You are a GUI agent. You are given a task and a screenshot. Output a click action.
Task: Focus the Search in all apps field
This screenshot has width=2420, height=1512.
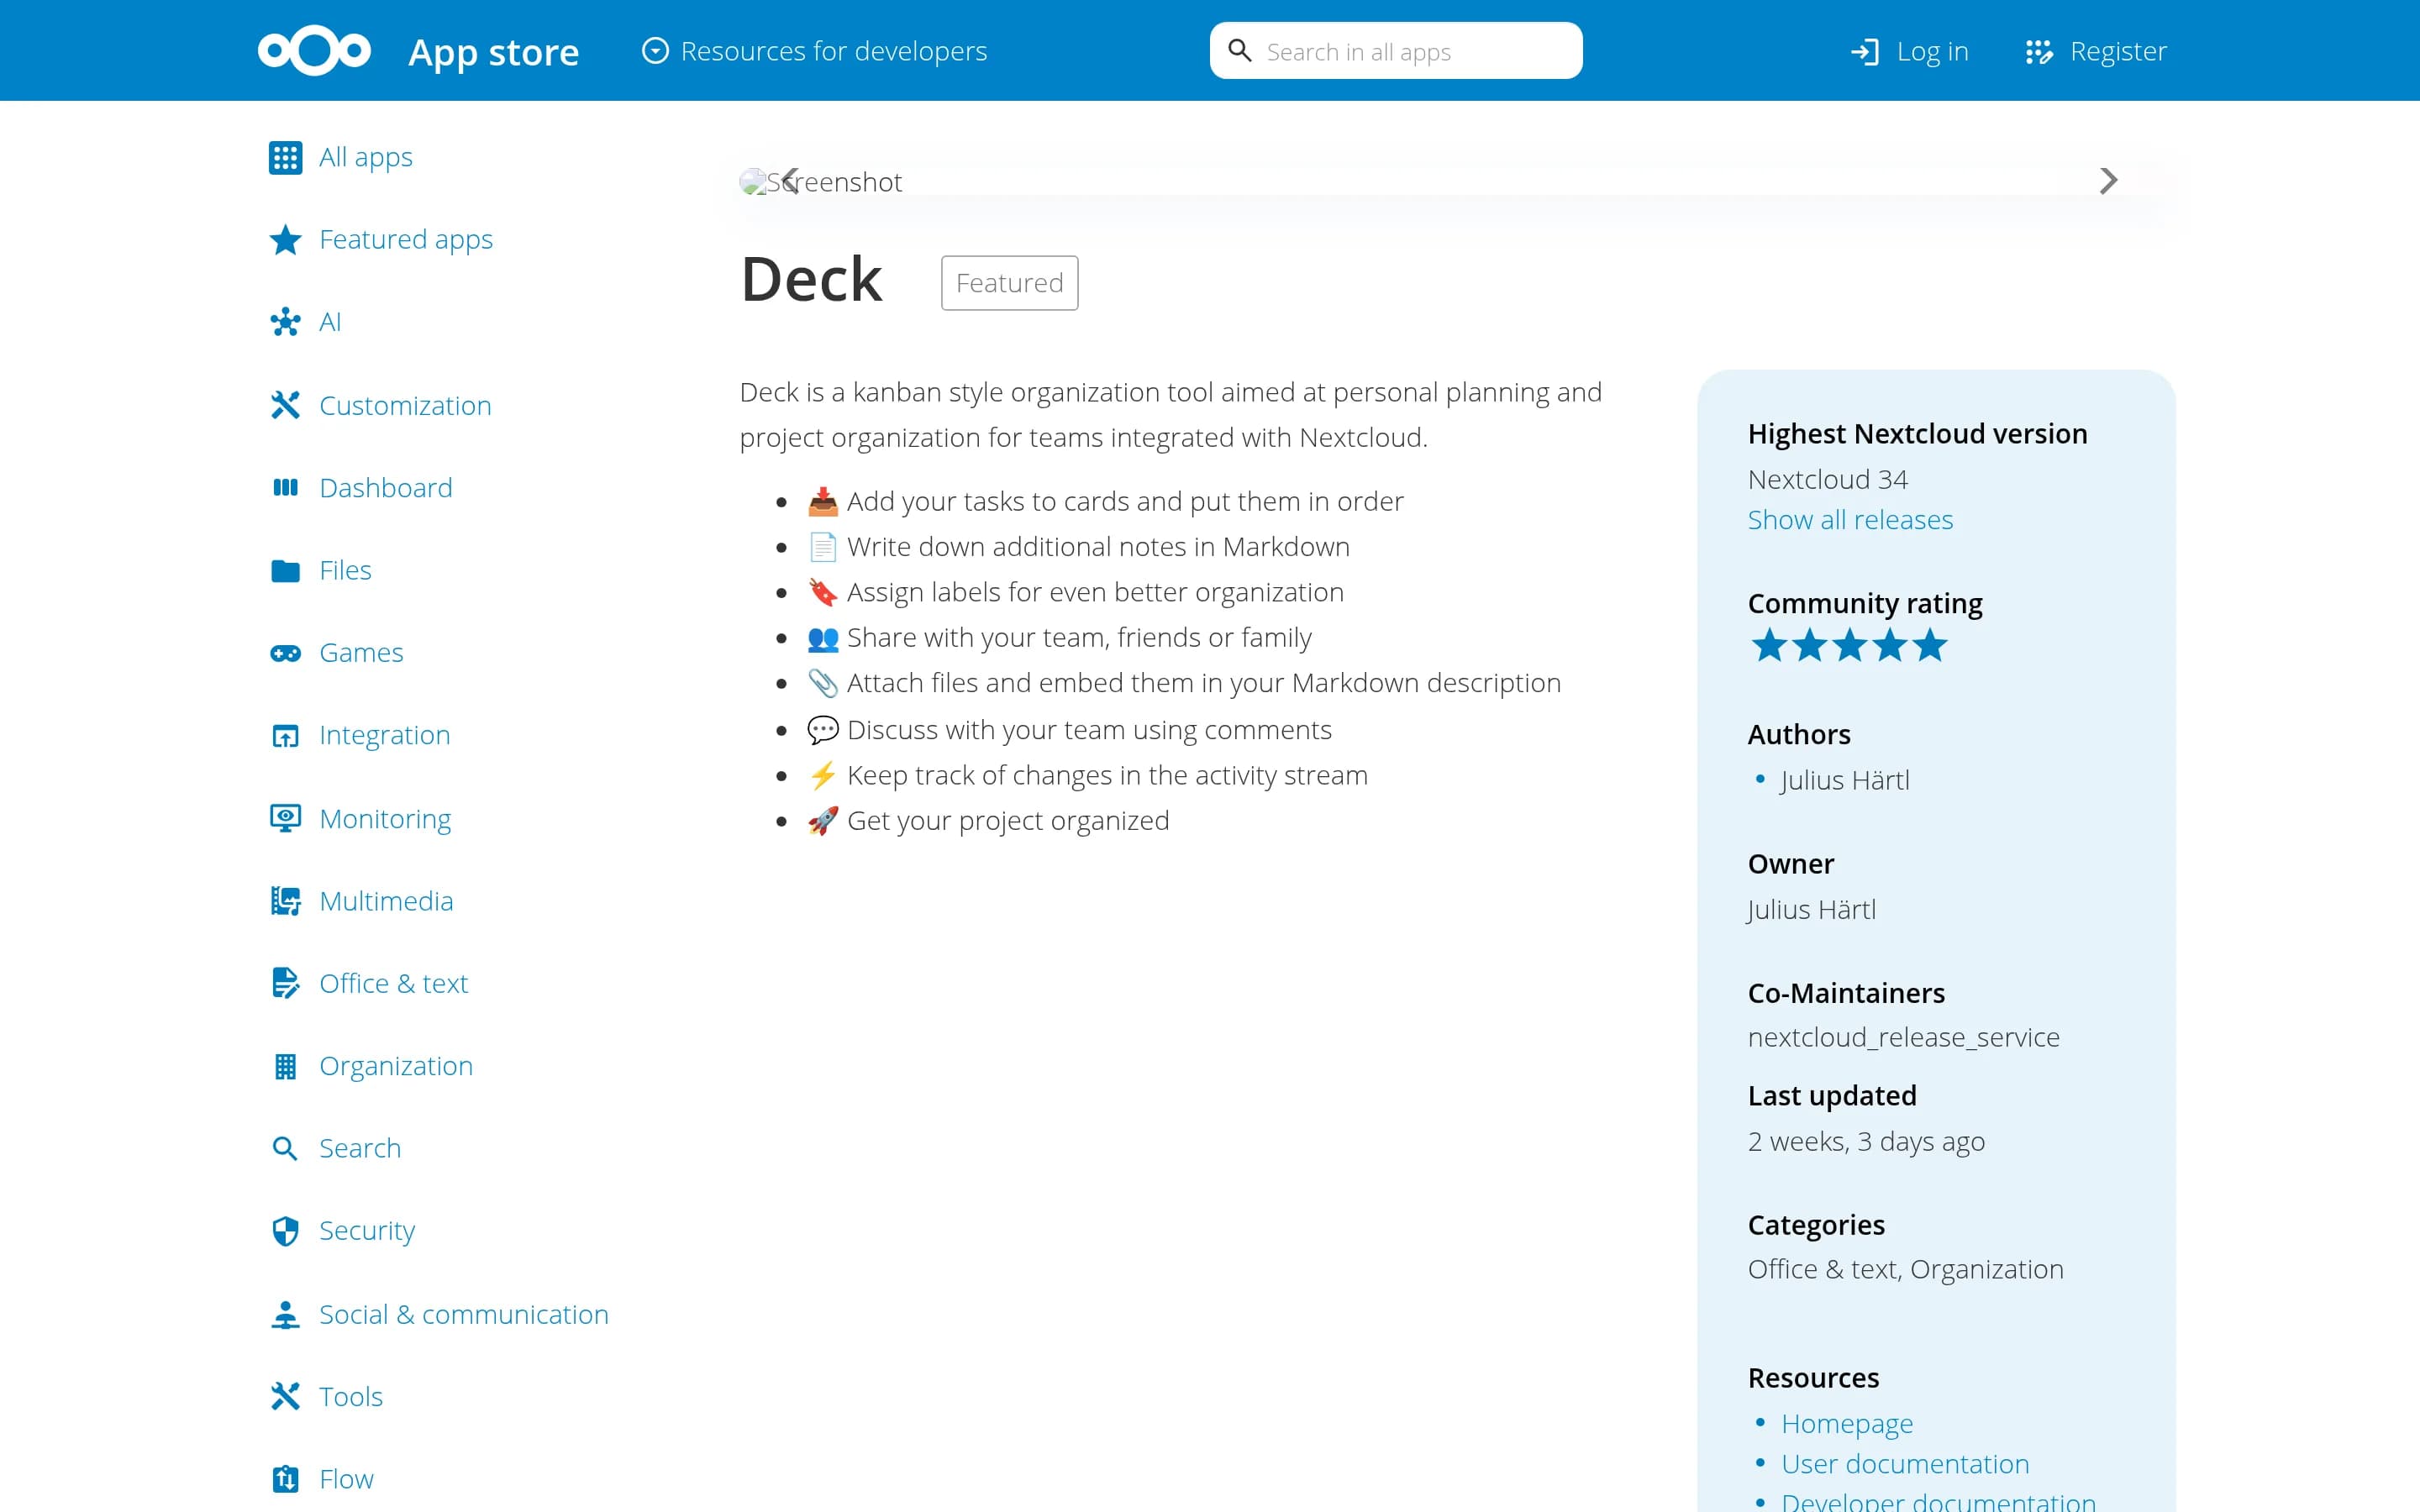click(1395, 50)
